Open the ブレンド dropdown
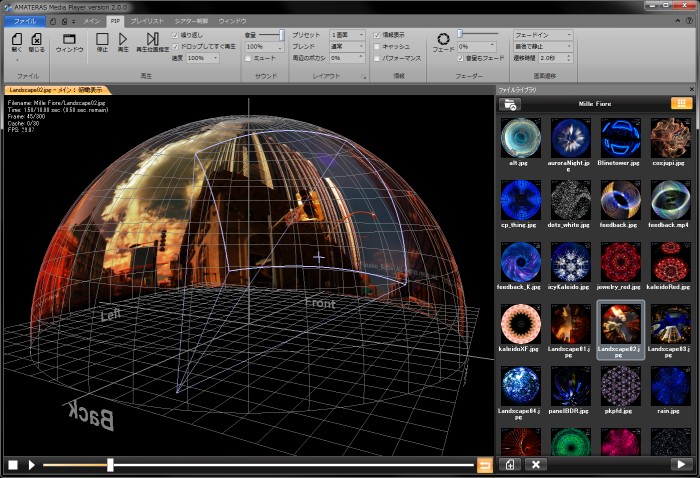700x478 pixels. pos(347,46)
